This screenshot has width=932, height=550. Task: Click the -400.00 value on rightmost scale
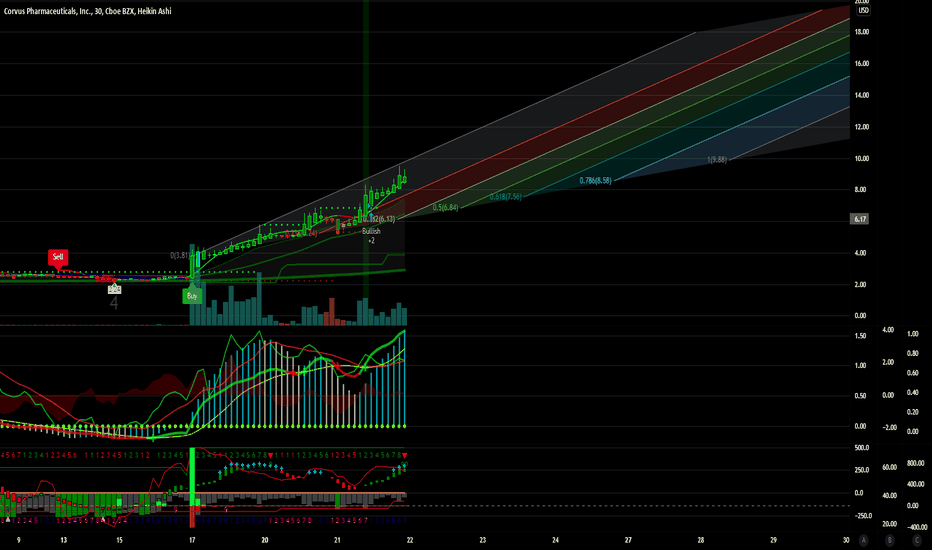coord(917,527)
